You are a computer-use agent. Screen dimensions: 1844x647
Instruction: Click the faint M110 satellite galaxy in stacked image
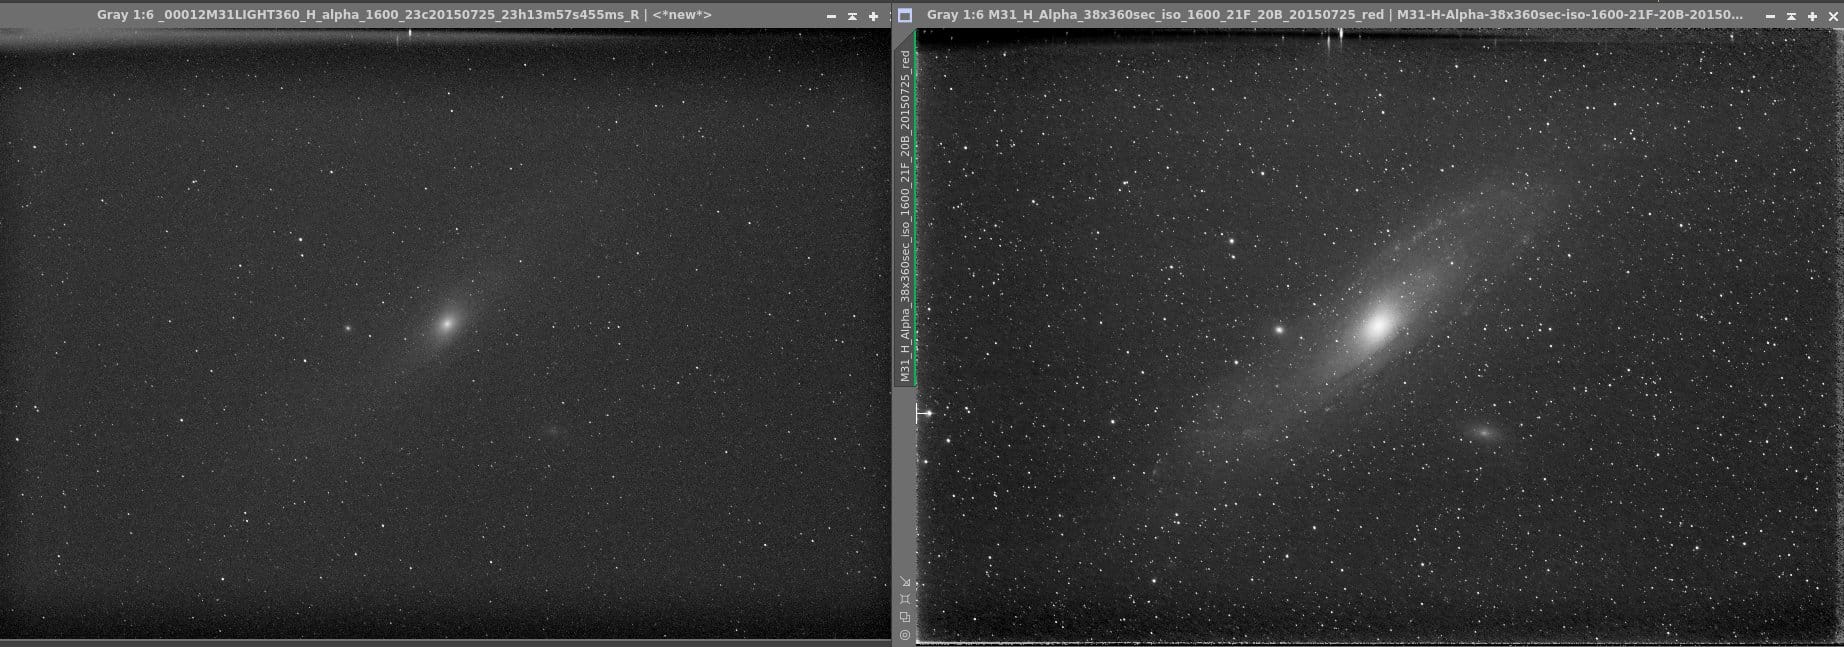tap(1484, 432)
